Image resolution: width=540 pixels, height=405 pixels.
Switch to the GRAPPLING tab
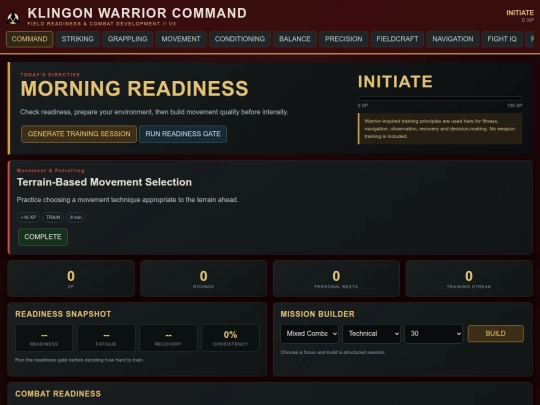point(127,39)
